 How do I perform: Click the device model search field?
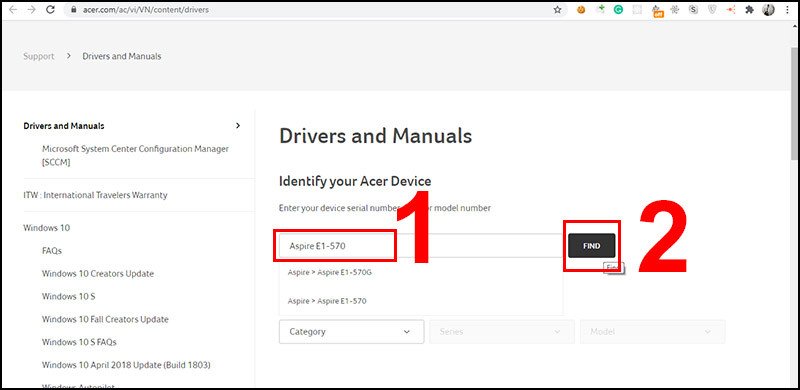click(421, 246)
